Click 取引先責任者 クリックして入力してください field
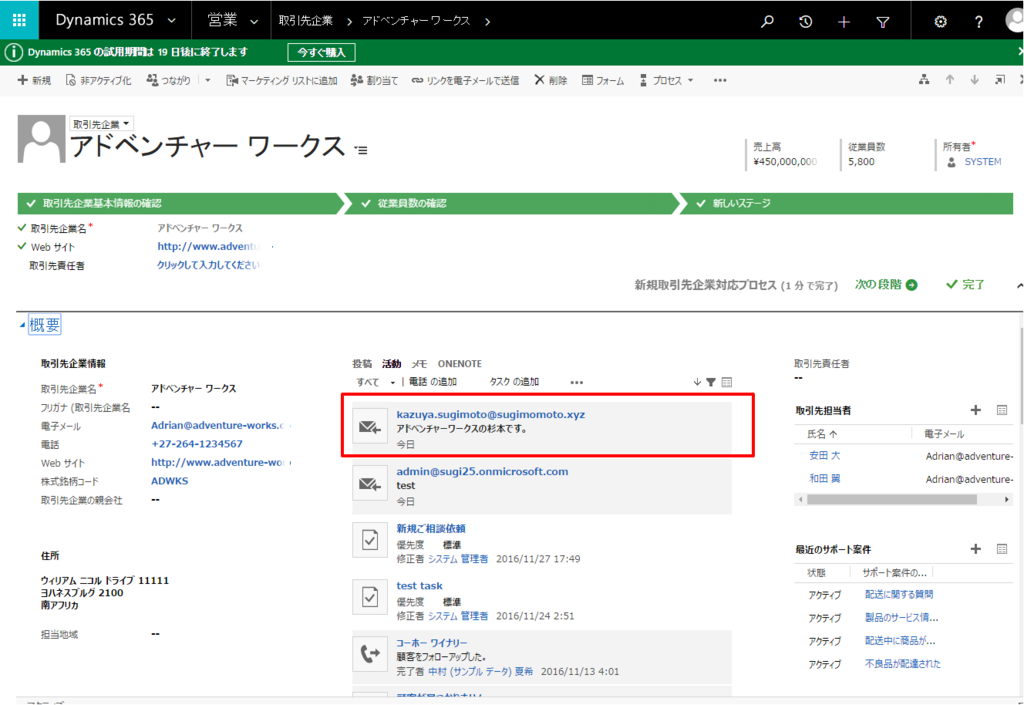The width and height of the screenshot is (1024, 705). pyautogui.click(x=208, y=265)
